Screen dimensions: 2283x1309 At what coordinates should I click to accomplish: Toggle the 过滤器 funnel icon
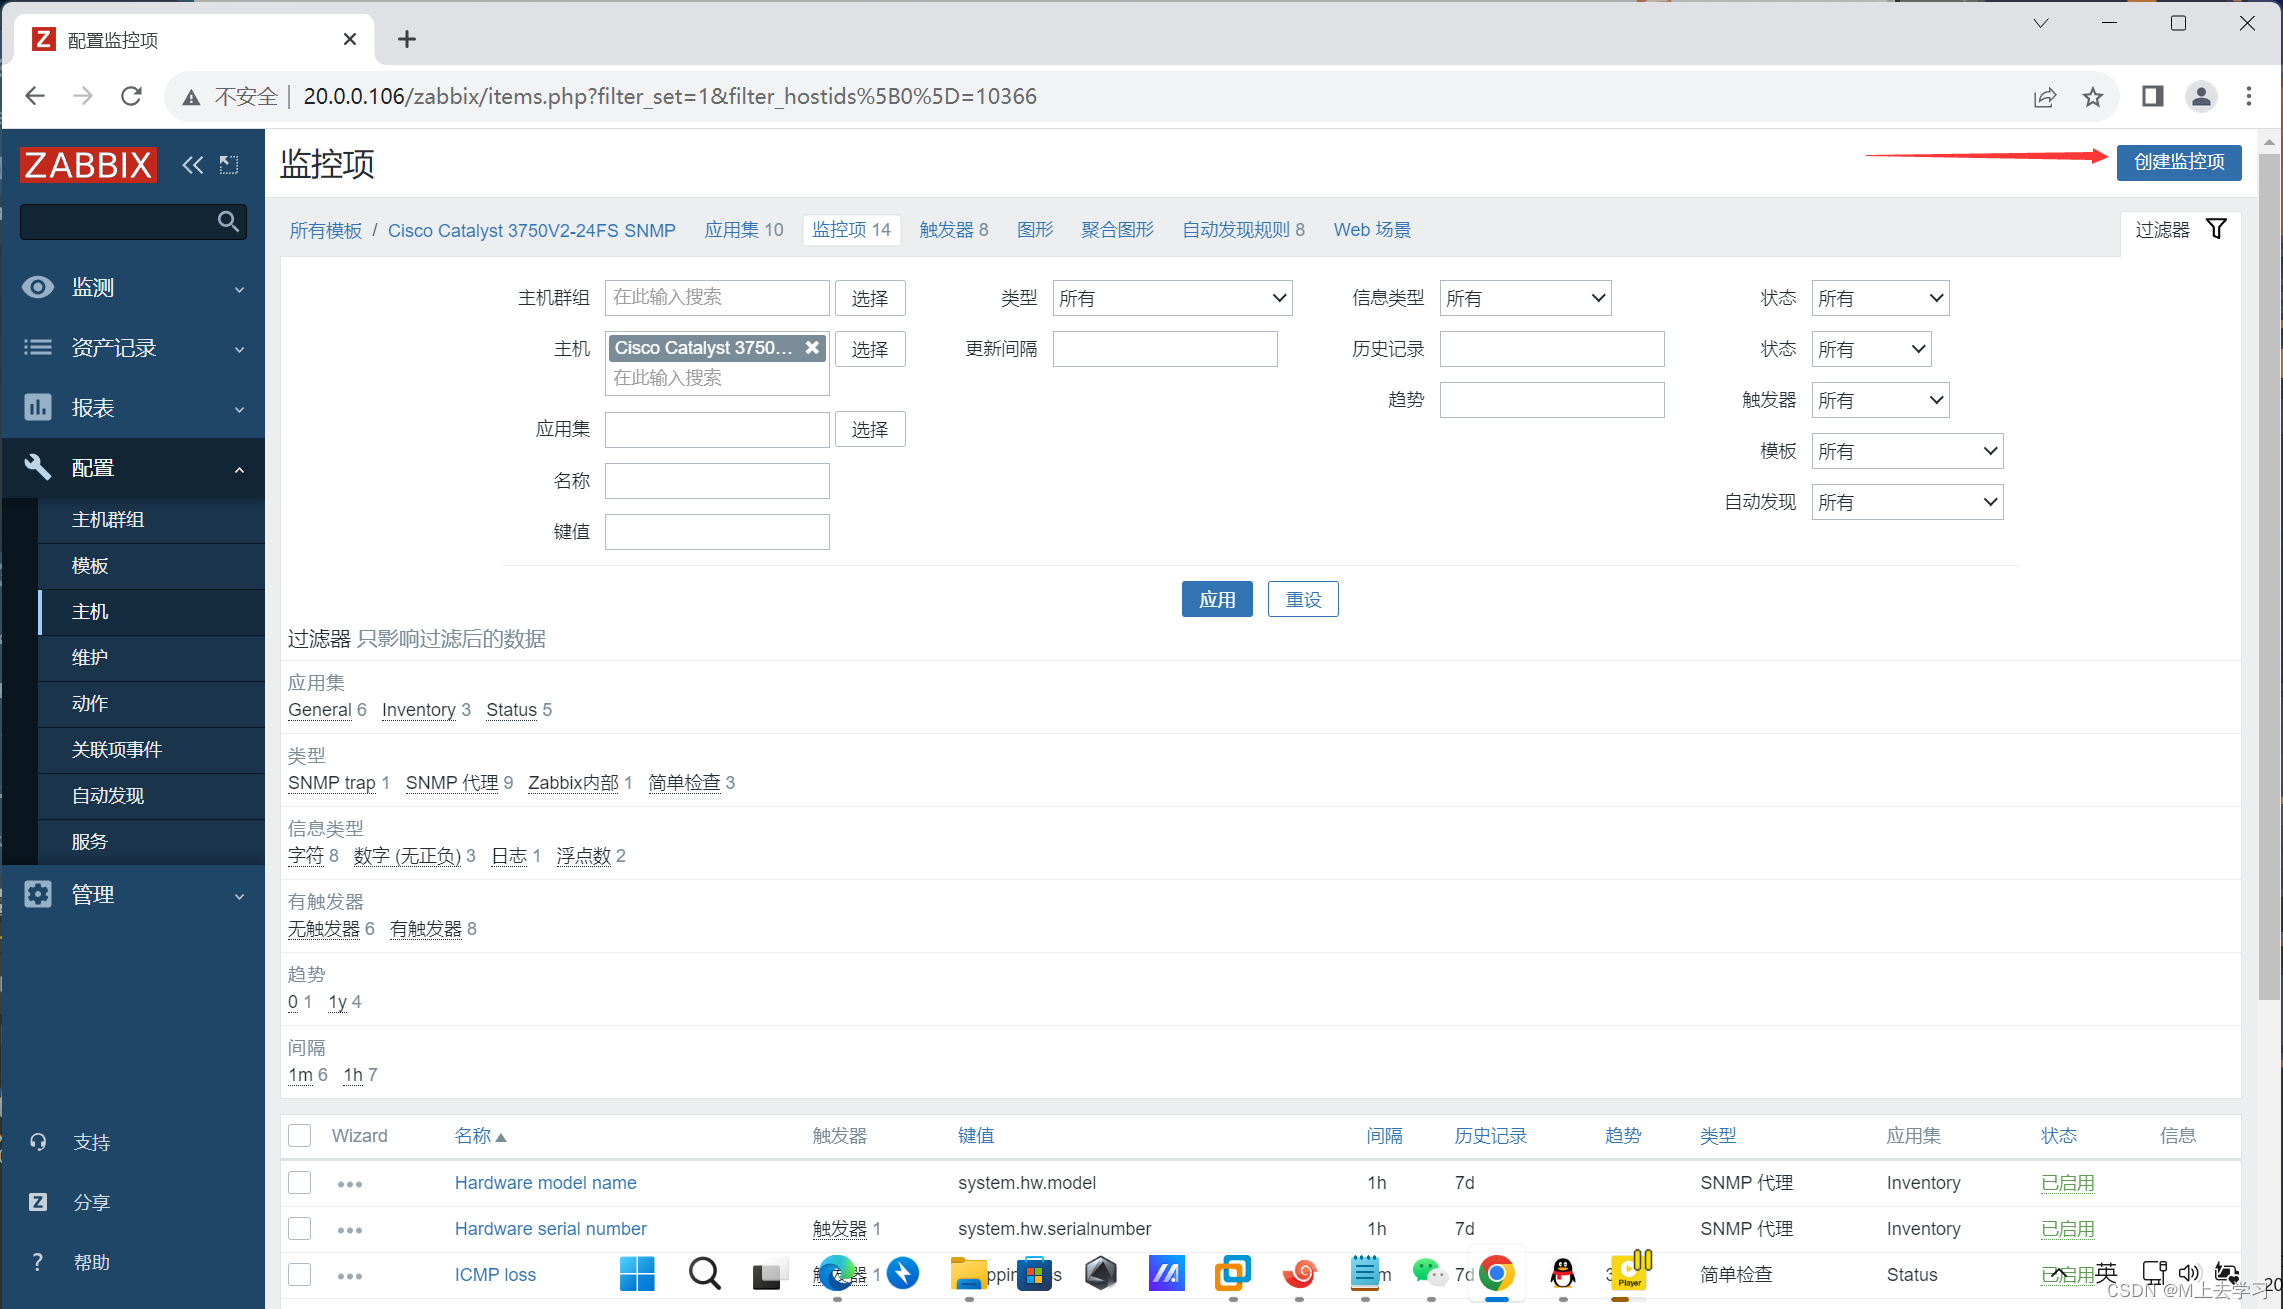click(x=2216, y=229)
